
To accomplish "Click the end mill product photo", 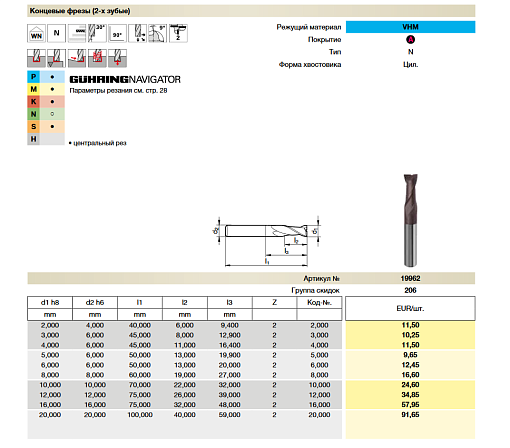I will coord(410,220).
